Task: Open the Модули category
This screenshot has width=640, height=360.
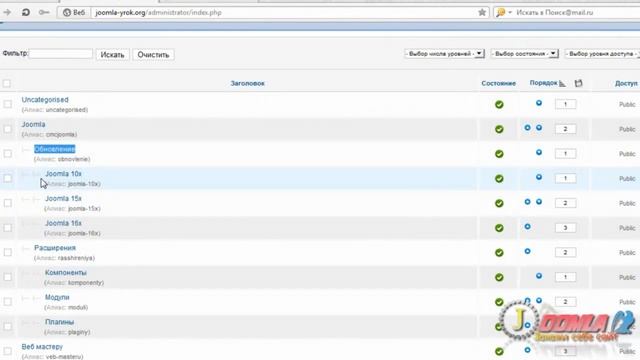Action: point(57,297)
